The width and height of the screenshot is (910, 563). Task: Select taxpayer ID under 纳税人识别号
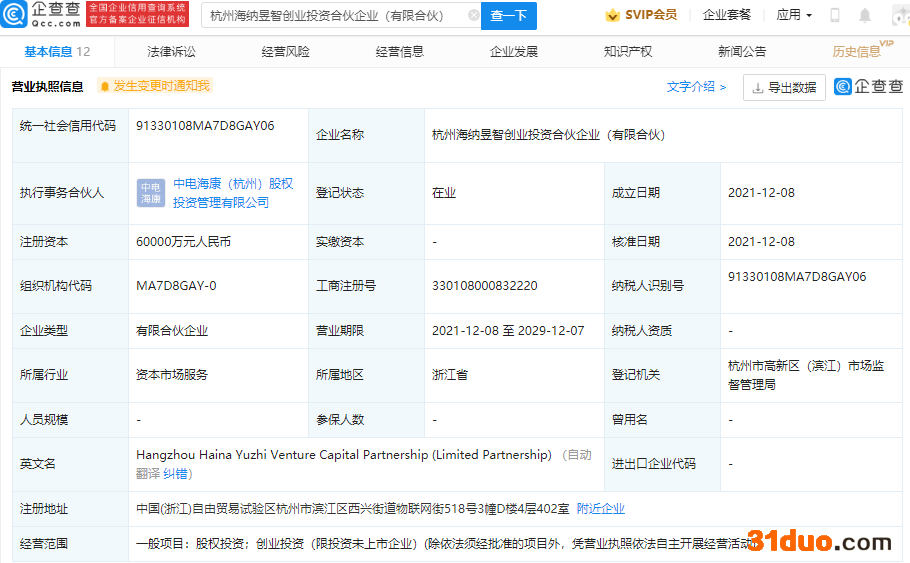point(797,277)
